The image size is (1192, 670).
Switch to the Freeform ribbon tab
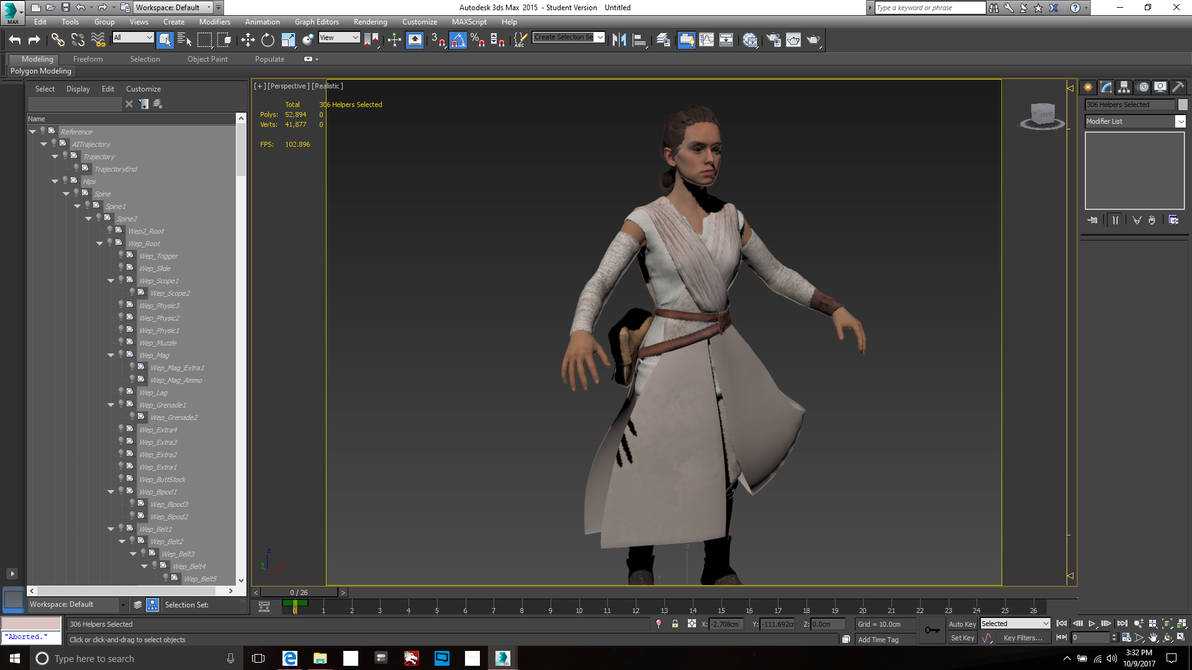[x=88, y=59]
